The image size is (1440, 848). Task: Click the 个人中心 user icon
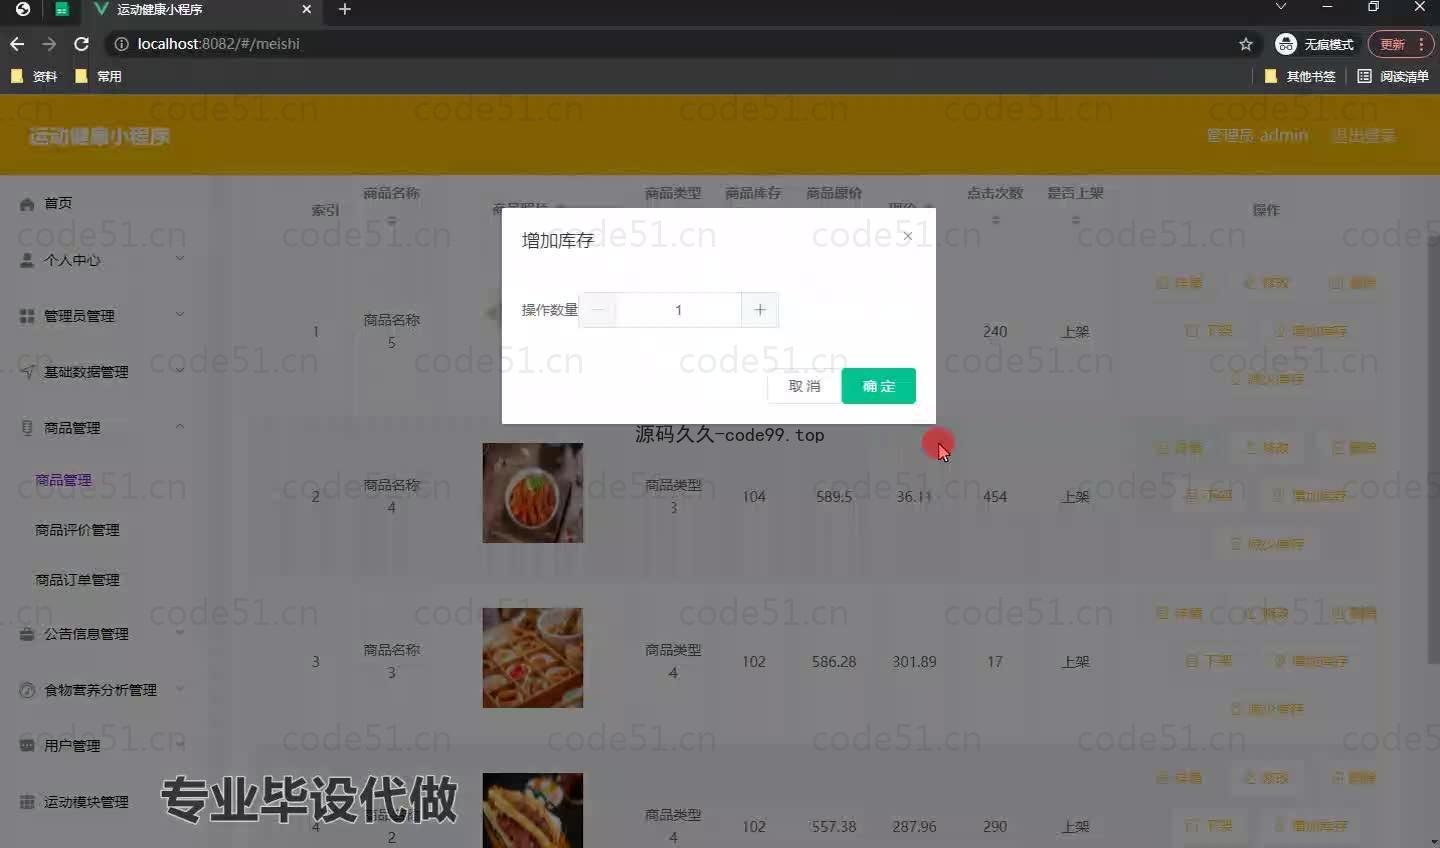tap(27, 260)
